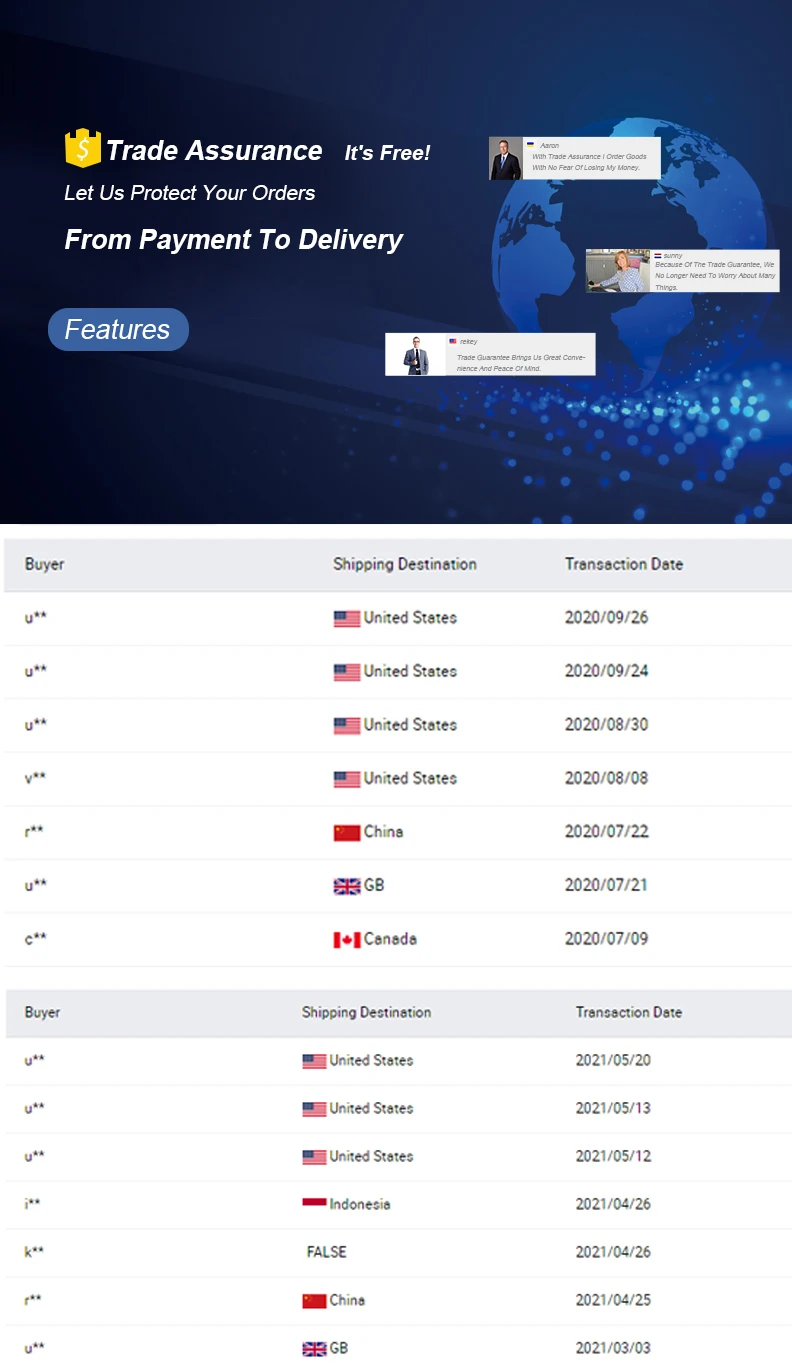Screen dimensions: 792x1371
Task: Click the 'Trade Assurance' heading text
Action: [214, 151]
